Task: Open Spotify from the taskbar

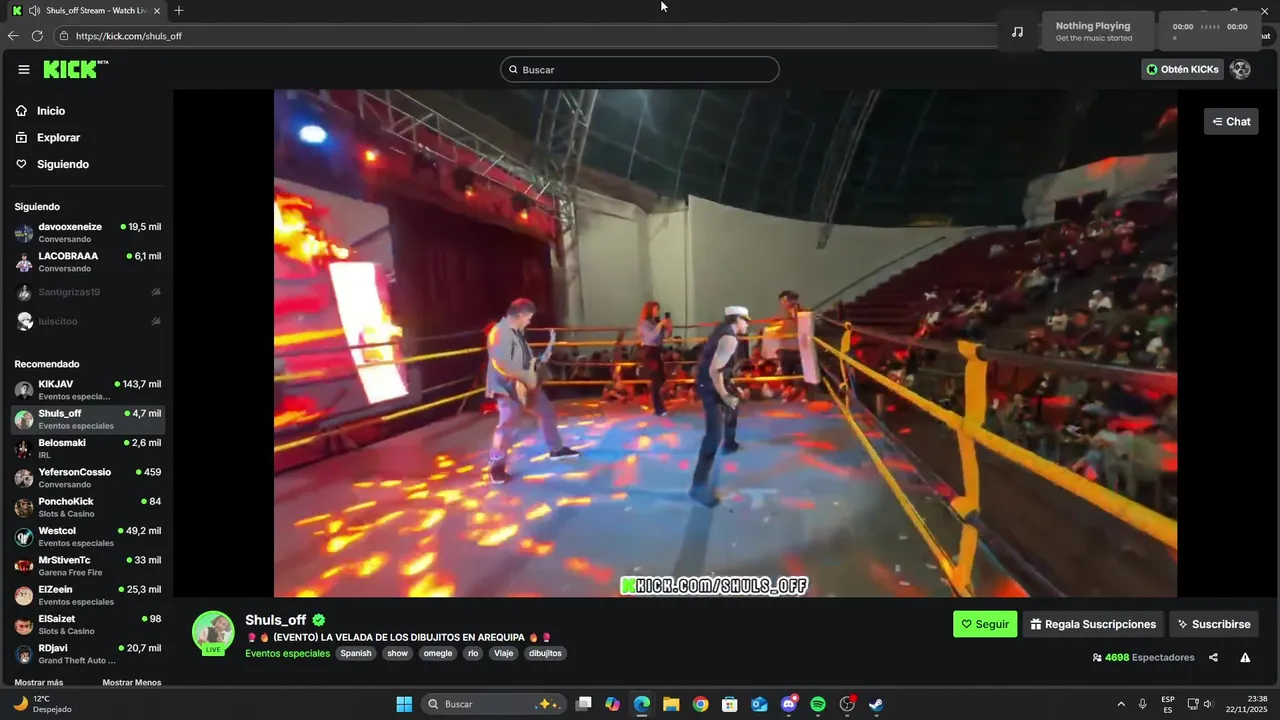Action: [818, 704]
